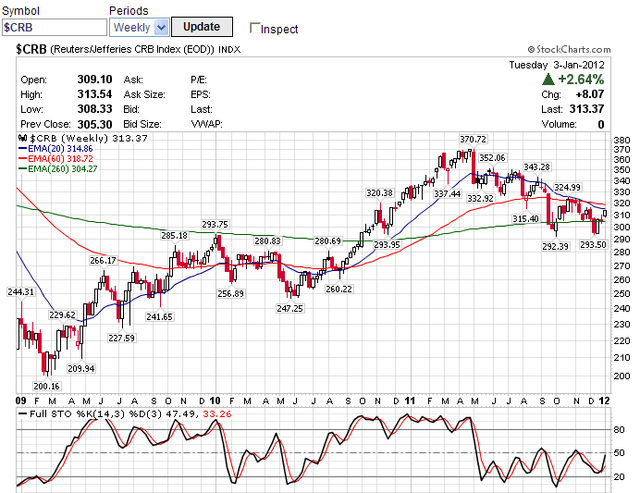Click the 229.62 price label
640x493 pixels.
62,314
